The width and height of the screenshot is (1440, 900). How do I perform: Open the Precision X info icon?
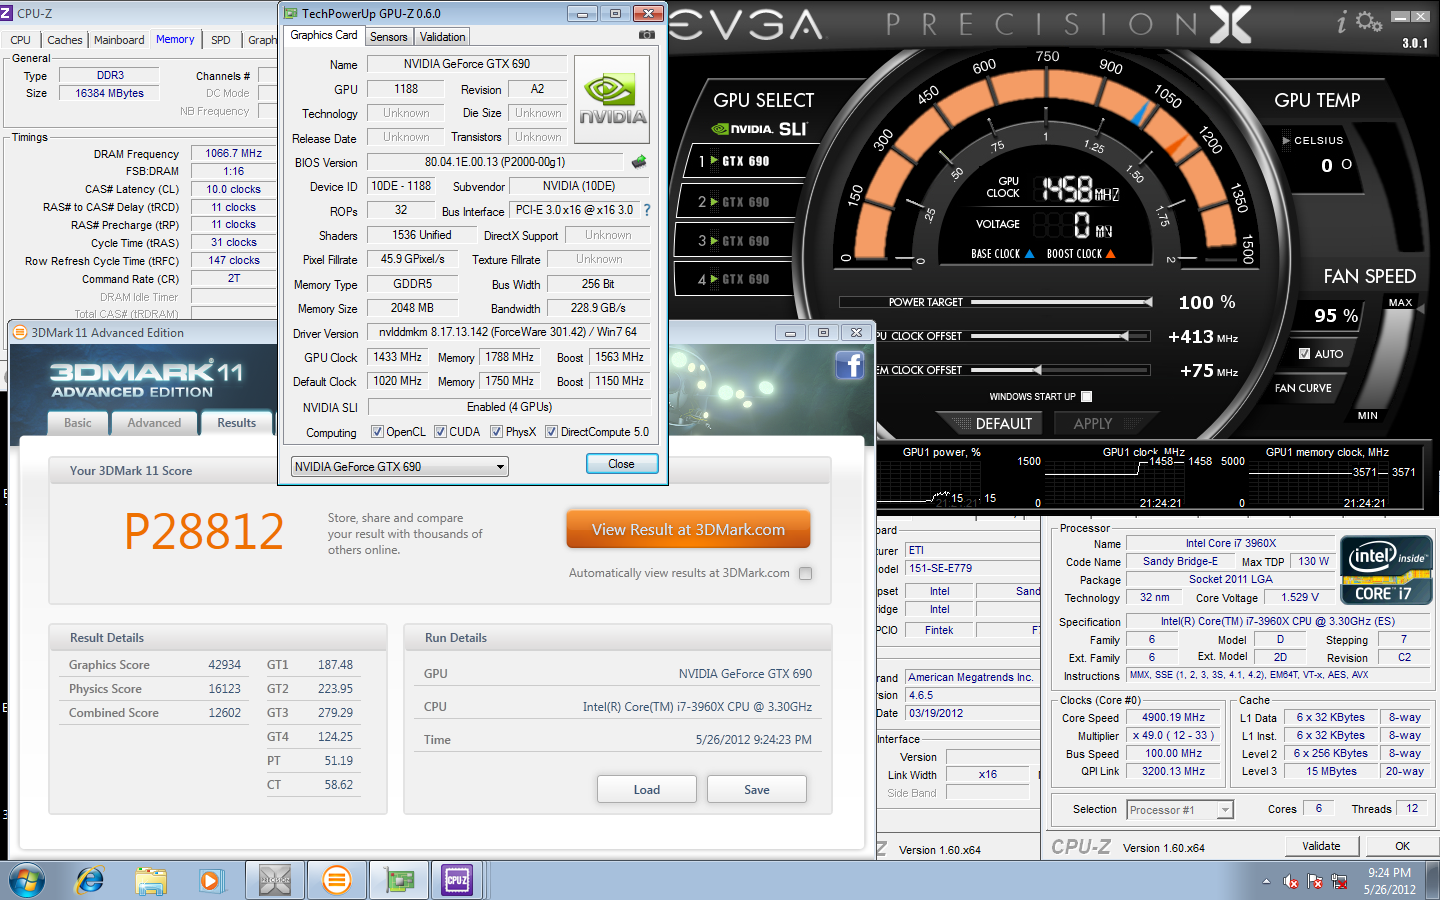(x=1342, y=22)
